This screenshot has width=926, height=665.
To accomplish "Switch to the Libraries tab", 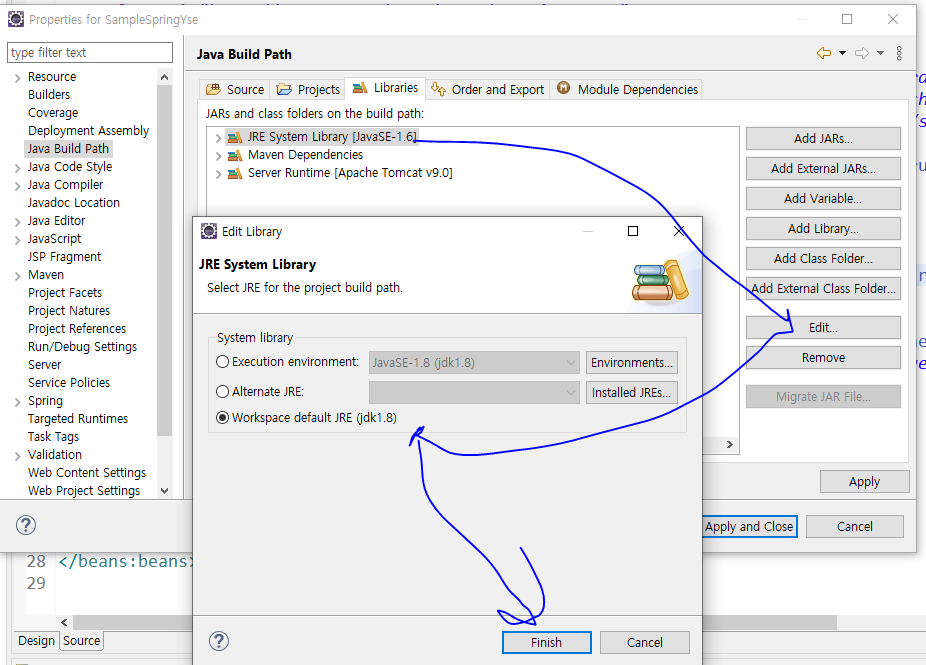I will 385,88.
